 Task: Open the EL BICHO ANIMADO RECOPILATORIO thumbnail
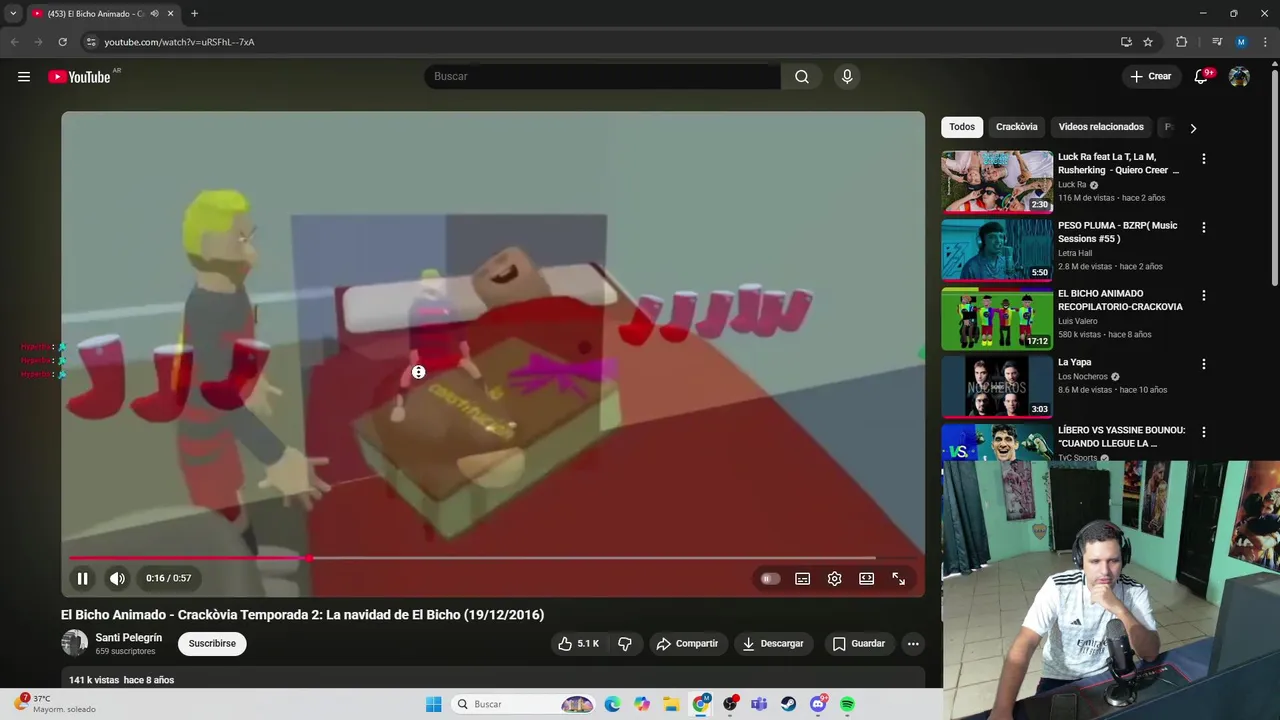[997, 318]
